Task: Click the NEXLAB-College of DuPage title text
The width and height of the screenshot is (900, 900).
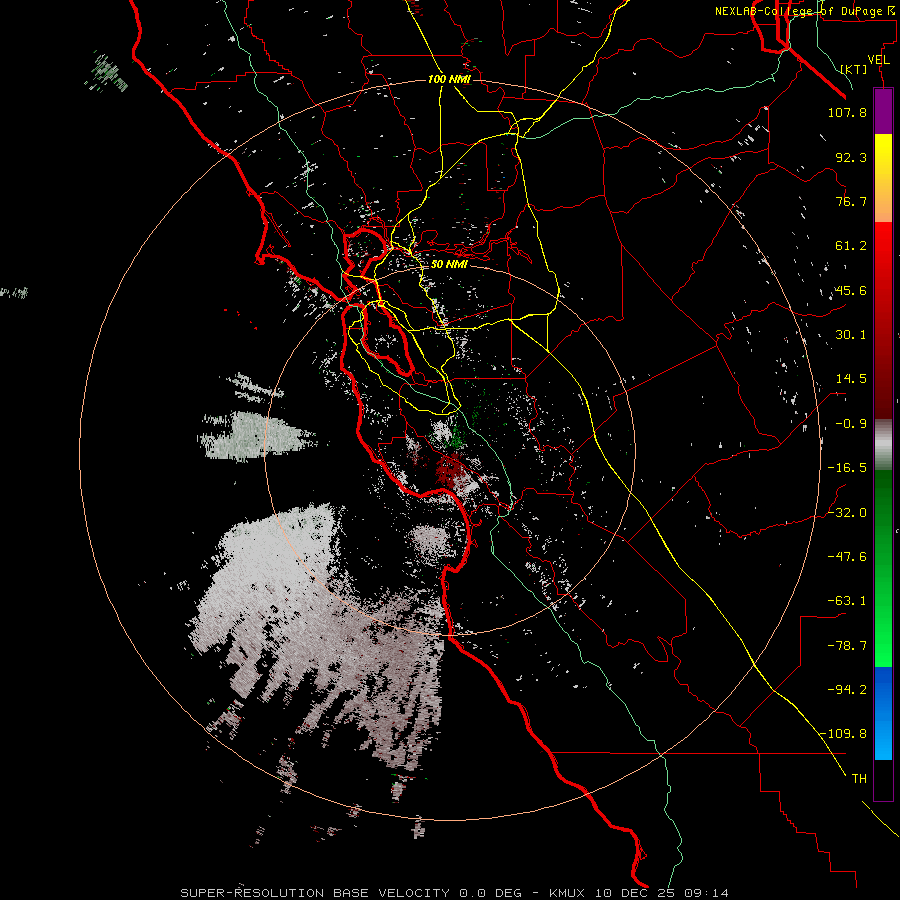Action: pos(803,11)
